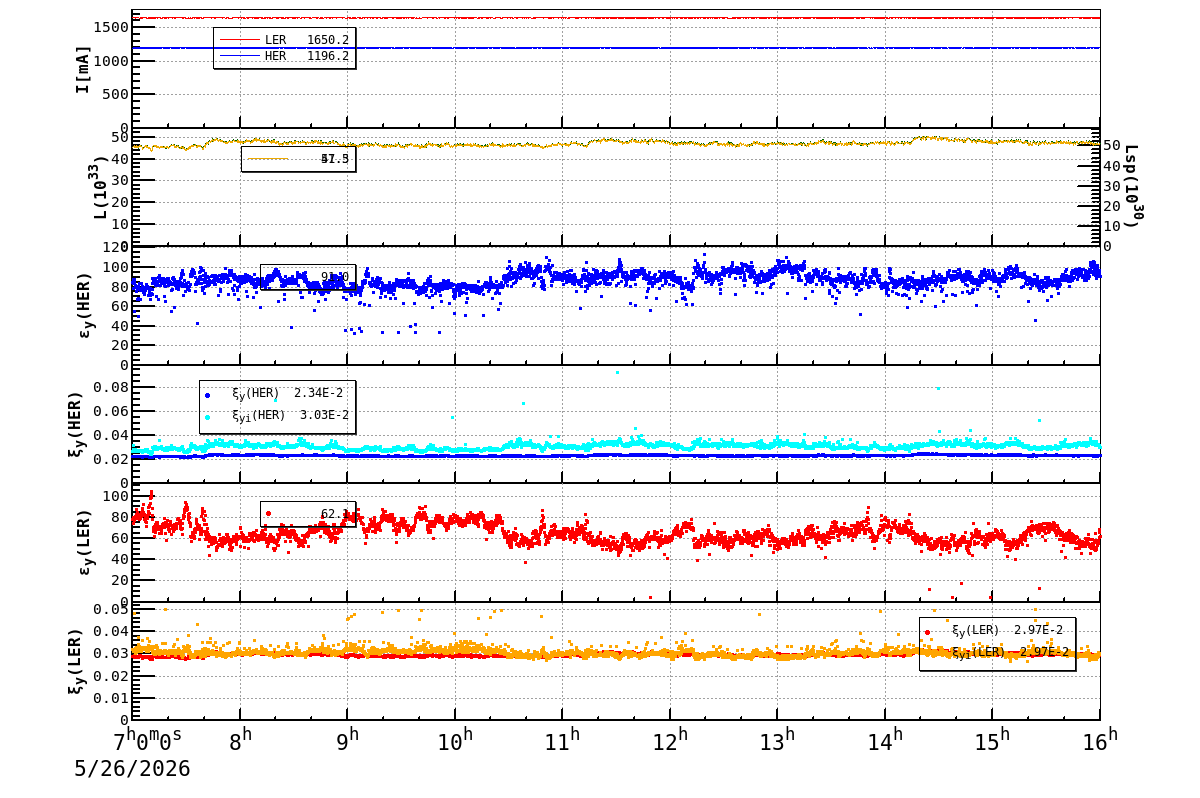Select the Lsp(10^30) right axis label

[x=1134, y=186]
